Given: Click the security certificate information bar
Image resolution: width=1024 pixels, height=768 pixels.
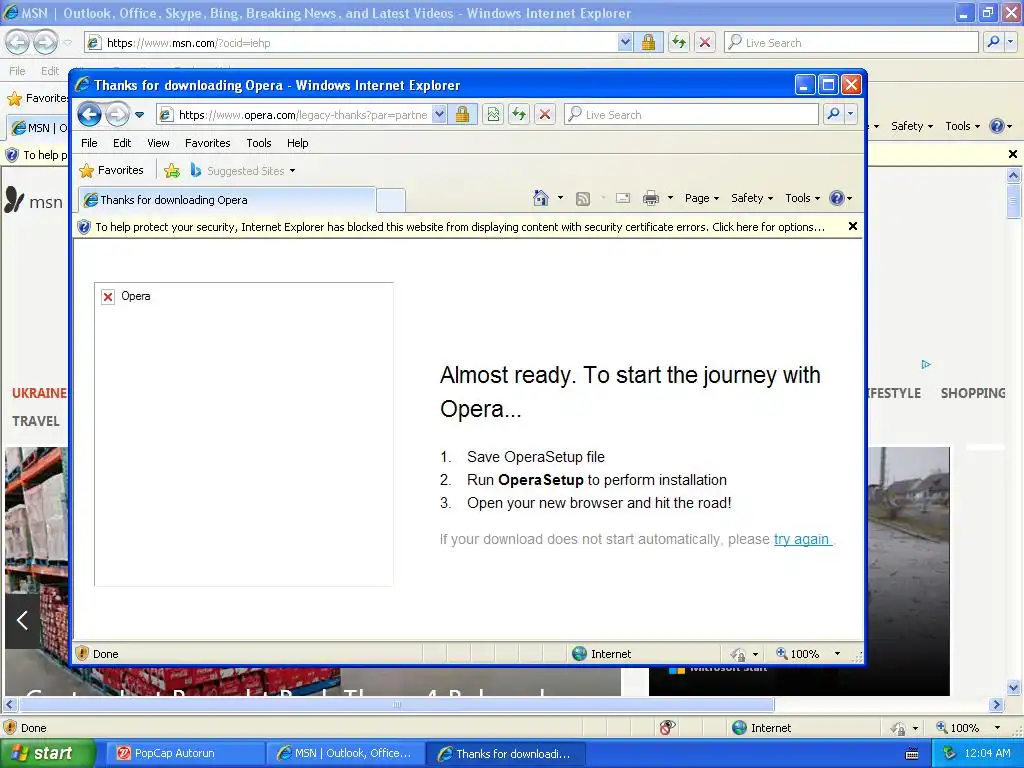Looking at the screenshot, I should coord(460,227).
